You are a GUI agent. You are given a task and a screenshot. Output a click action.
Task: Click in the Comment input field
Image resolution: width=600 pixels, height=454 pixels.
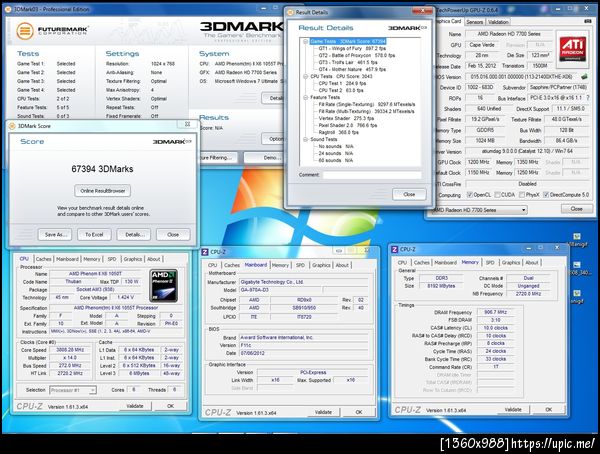[x=372, y=175]
